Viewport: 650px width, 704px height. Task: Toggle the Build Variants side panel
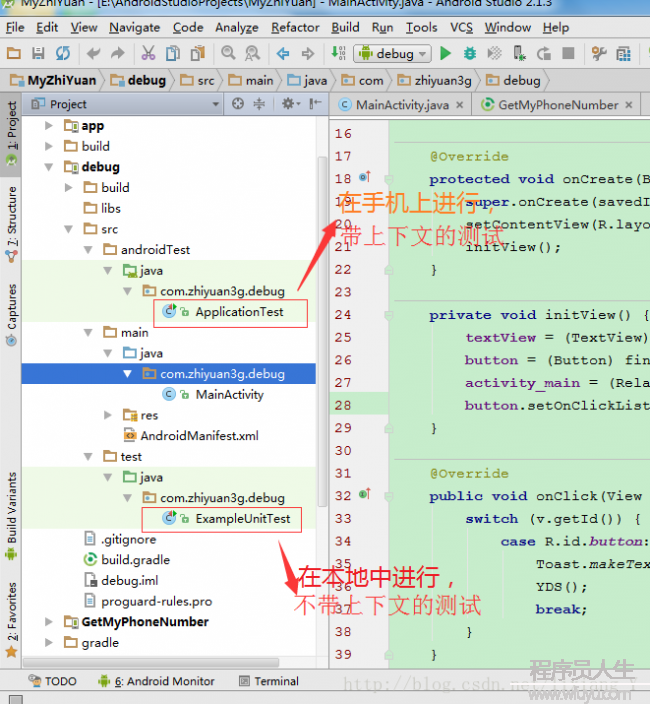[x=11, y=515]
